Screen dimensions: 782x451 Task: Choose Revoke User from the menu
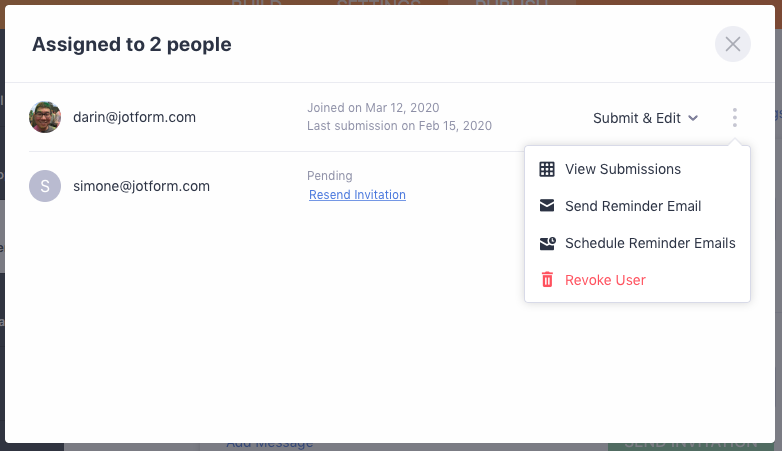click(x=605, y=280)
